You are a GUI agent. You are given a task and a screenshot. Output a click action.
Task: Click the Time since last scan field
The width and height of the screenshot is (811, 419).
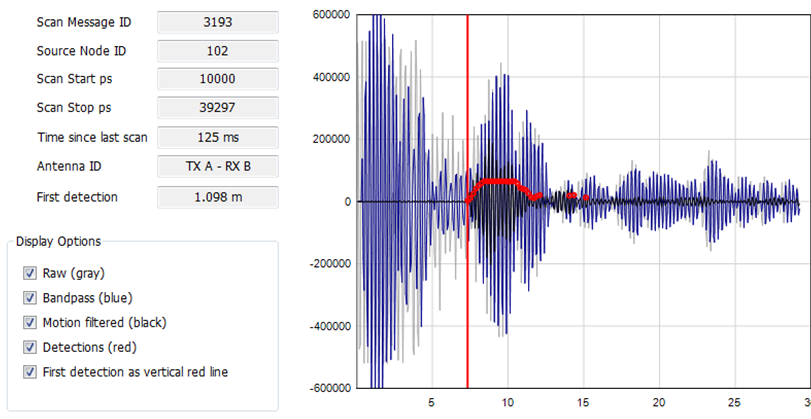(217, 138)
